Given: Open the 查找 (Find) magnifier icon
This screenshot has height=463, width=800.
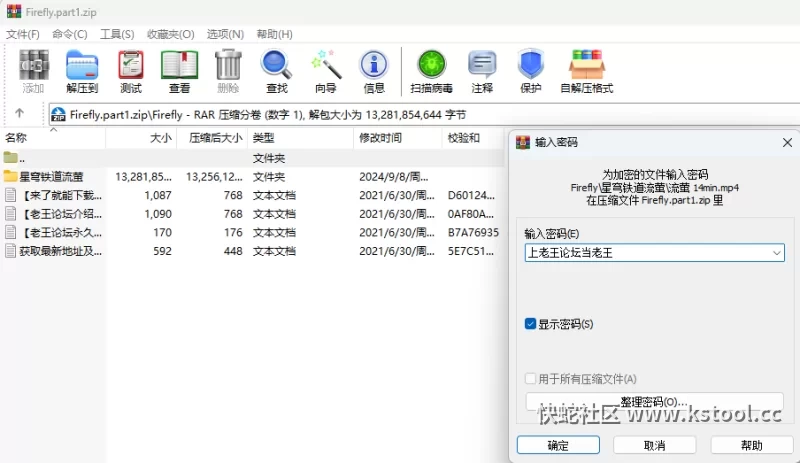Looking at the screenshot, I should coord(277,65).
